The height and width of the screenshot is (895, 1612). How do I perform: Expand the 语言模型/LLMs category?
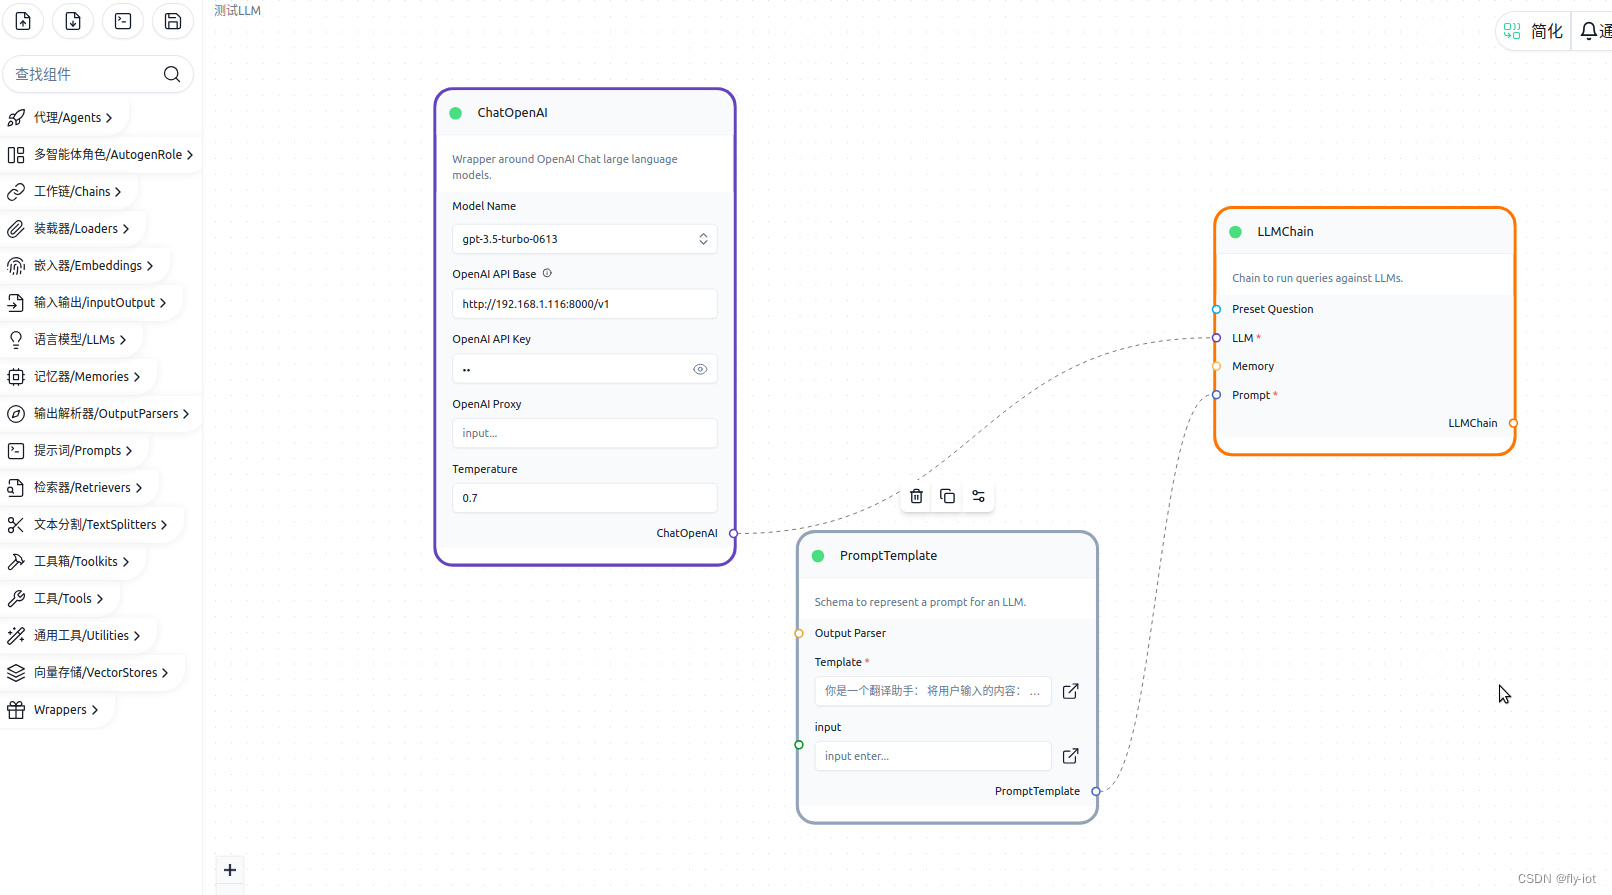click(70, 339)
